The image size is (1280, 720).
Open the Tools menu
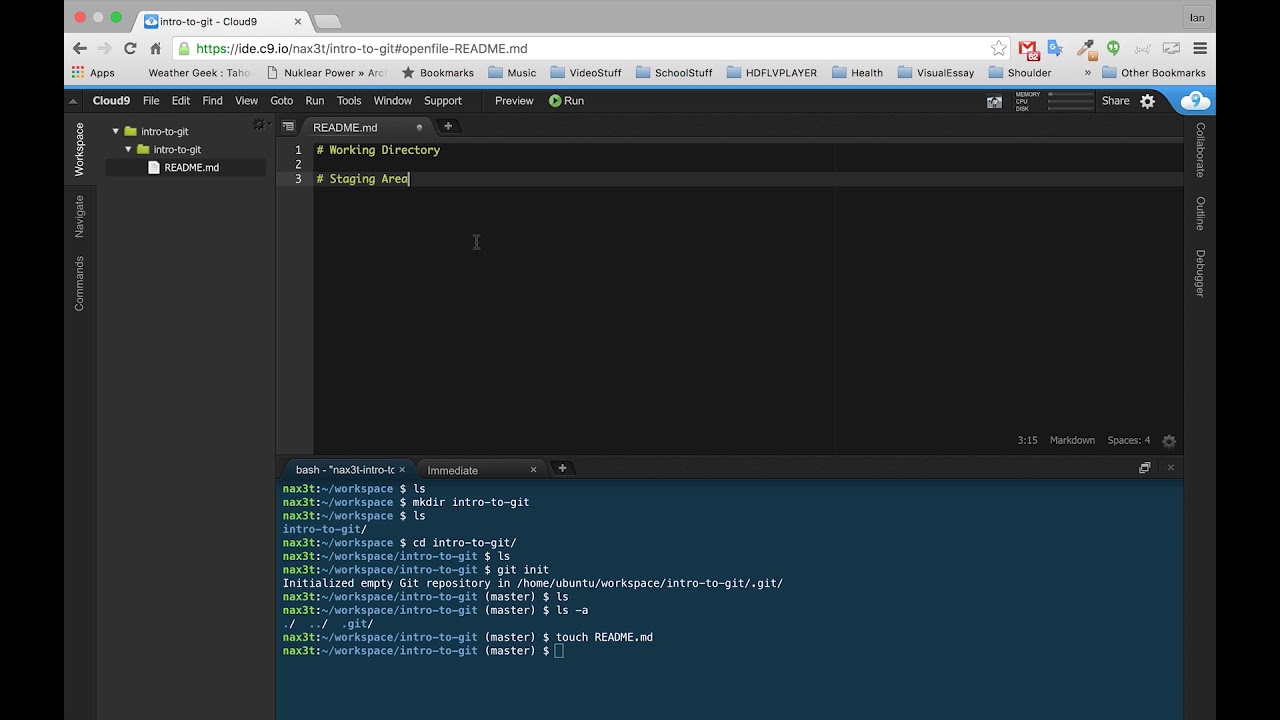349,101
